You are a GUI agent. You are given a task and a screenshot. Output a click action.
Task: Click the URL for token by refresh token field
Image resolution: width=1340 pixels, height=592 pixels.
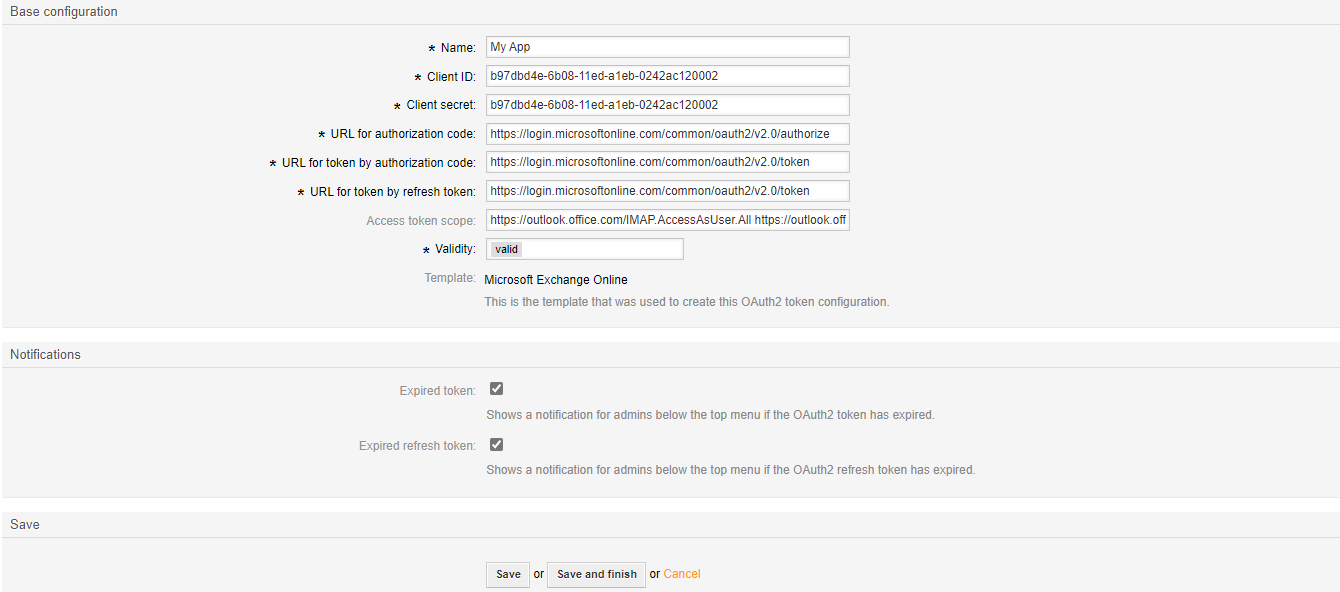coord(667,190)
